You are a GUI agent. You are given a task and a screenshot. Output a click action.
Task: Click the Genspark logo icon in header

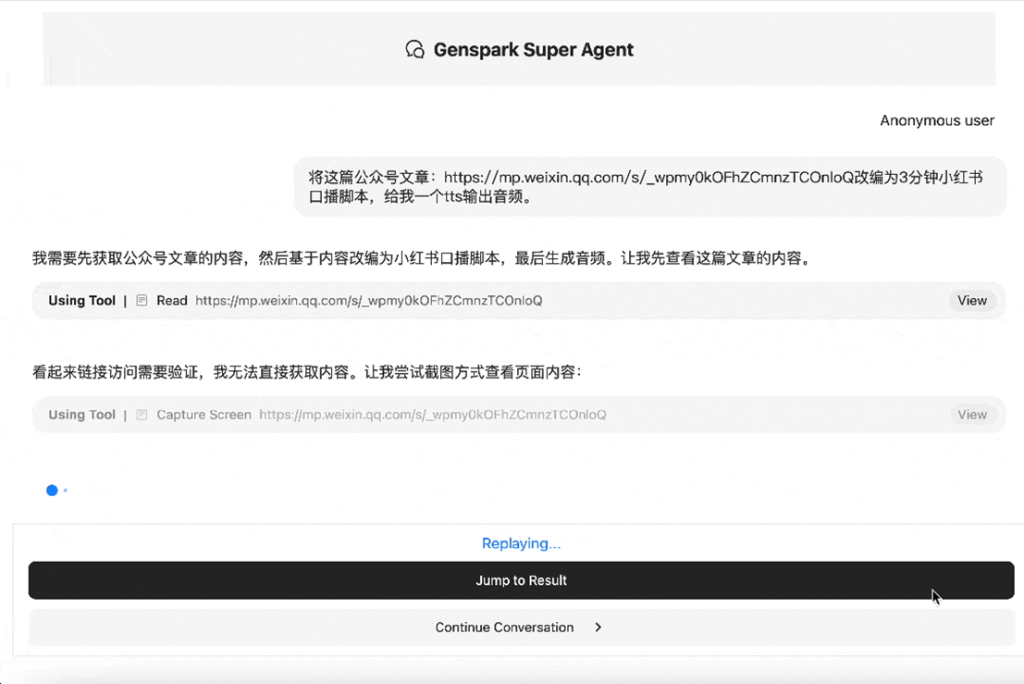[x=414, y=50]
